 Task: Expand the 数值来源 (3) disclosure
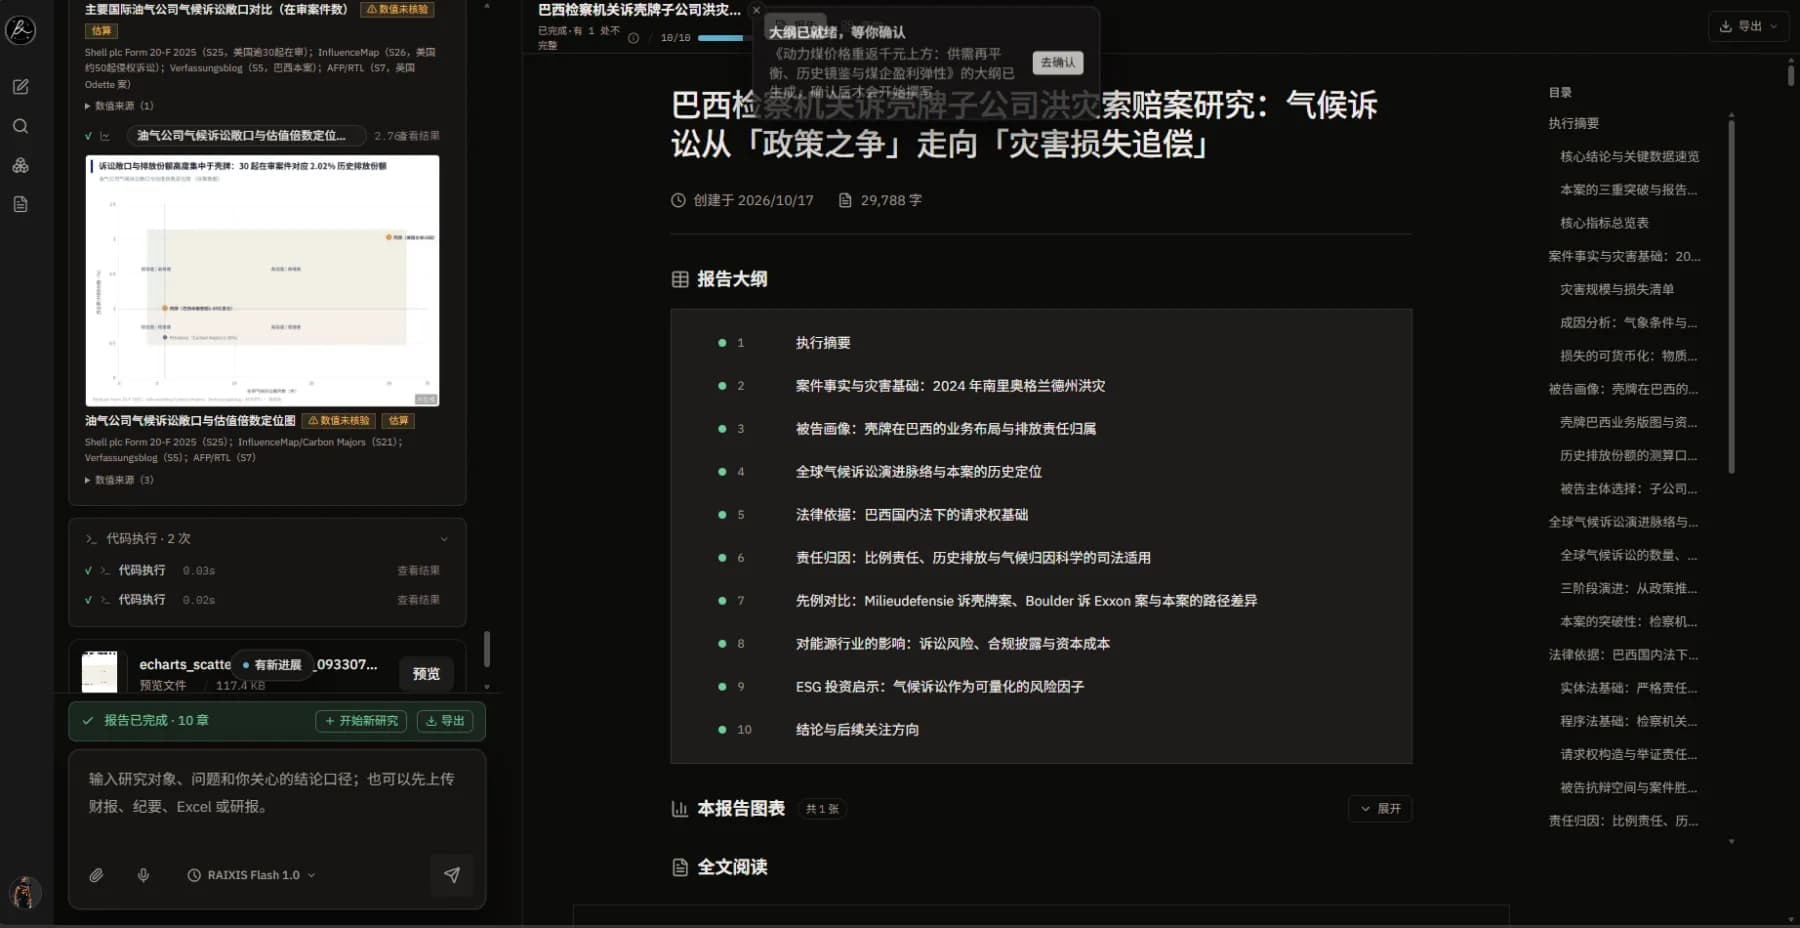point(119,480)
